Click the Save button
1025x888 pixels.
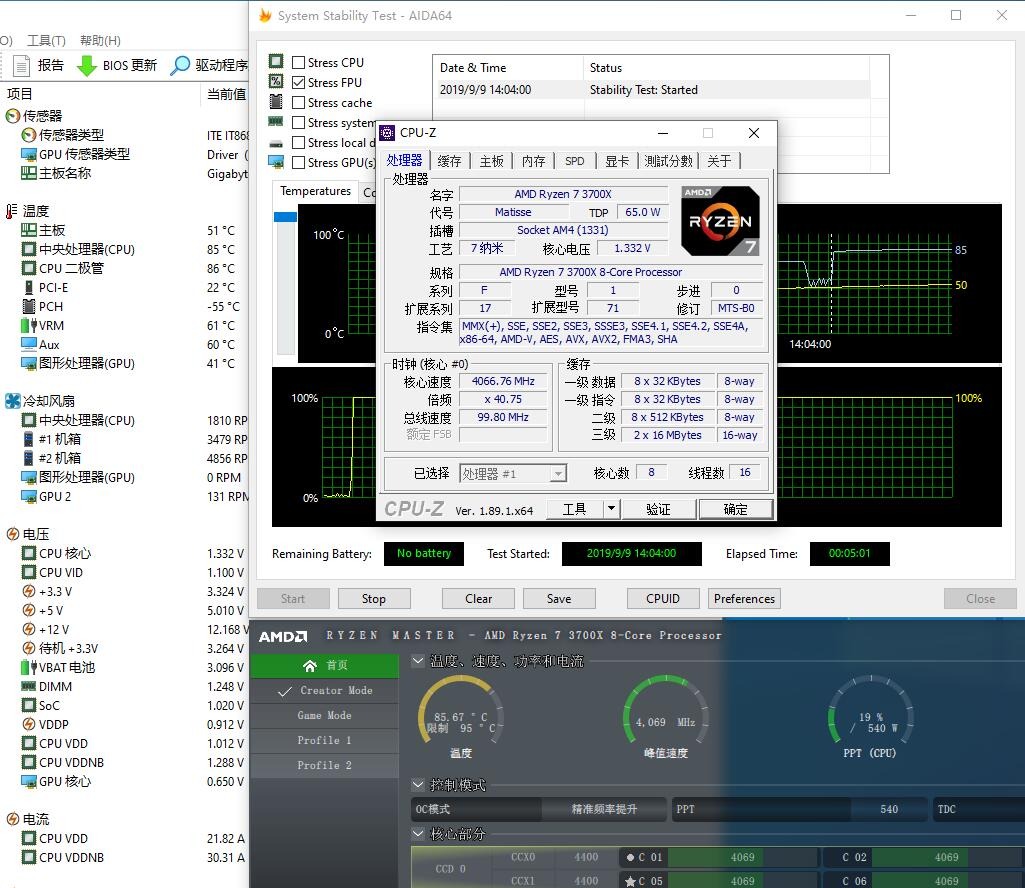point(559,598)
